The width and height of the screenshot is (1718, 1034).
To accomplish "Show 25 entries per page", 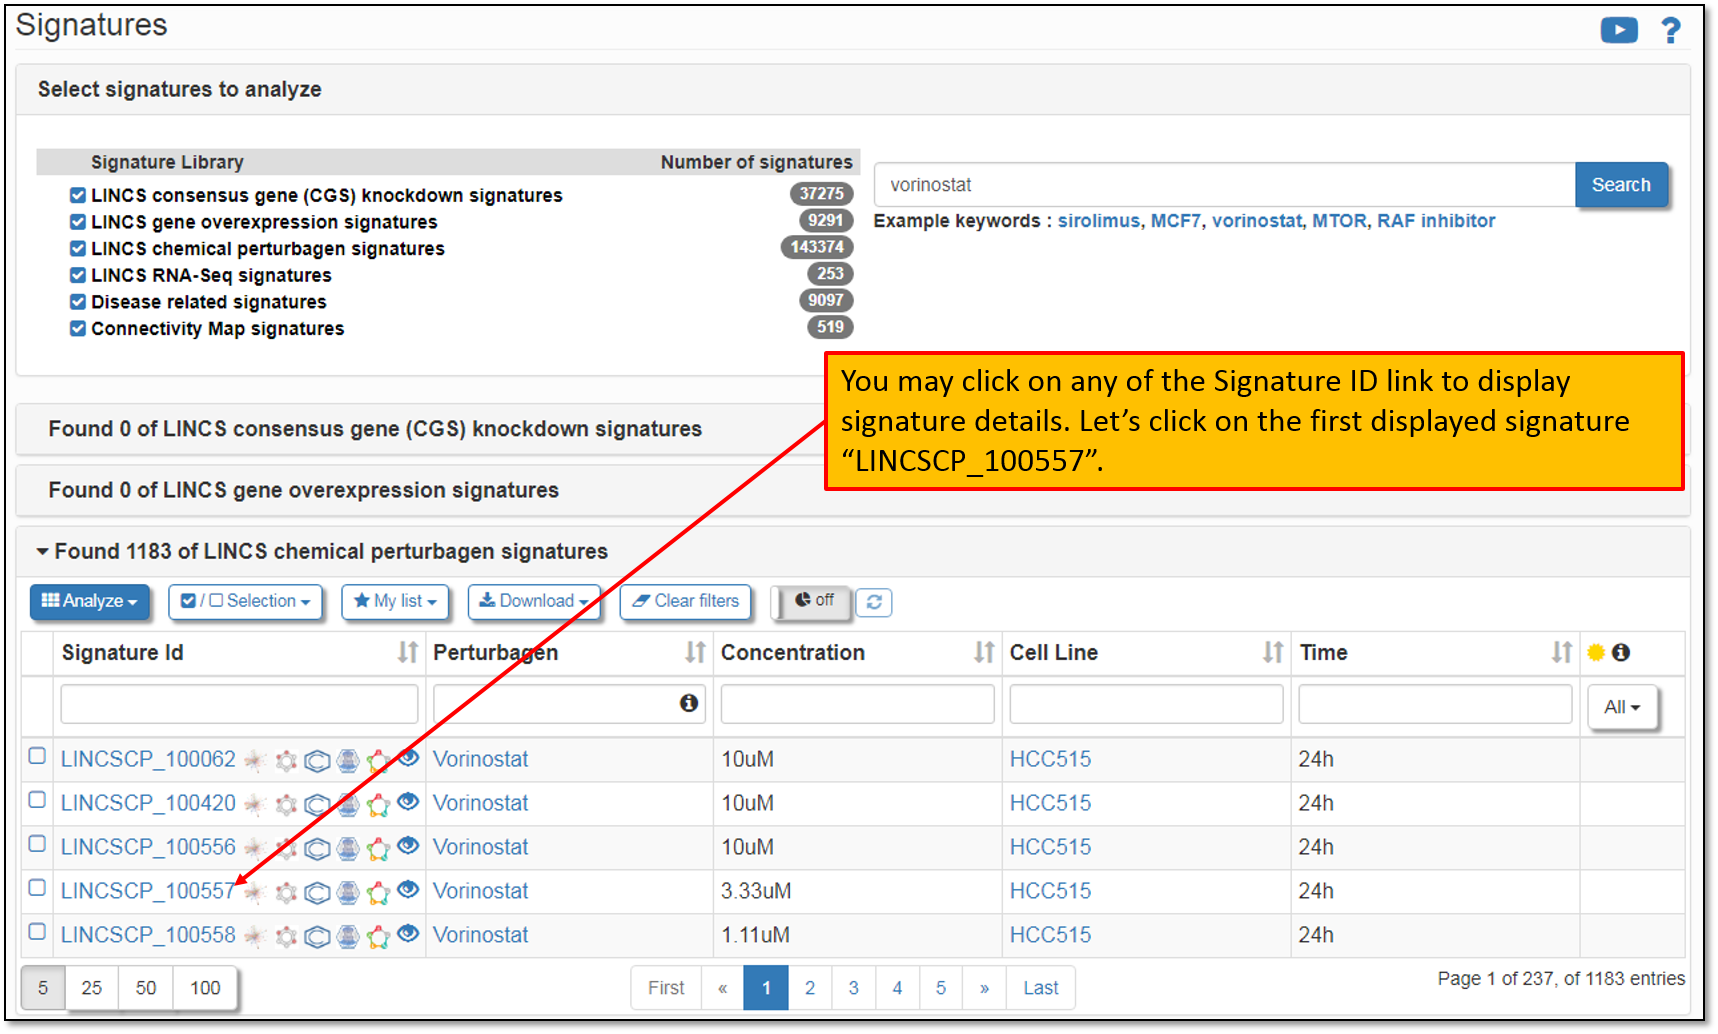I will click(x=91, y=988).
